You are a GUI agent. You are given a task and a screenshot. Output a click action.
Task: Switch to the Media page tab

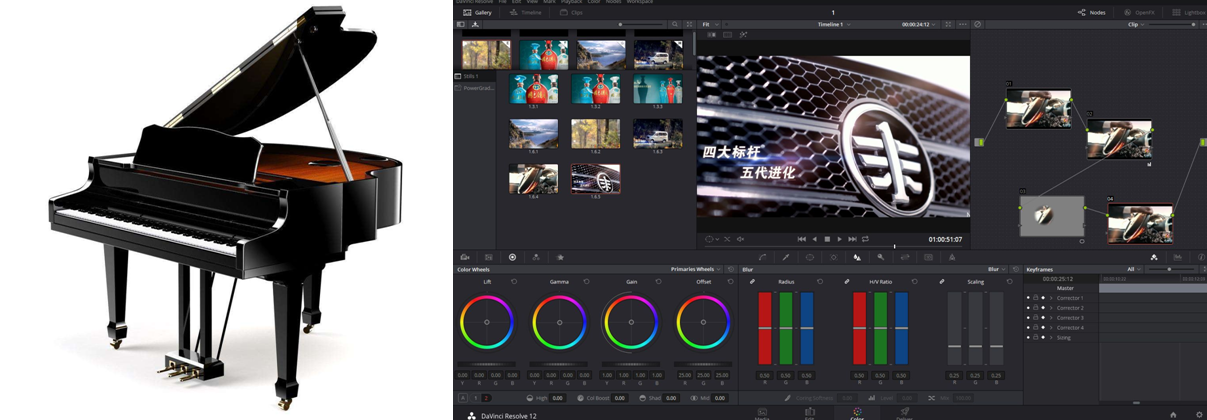pos(762,413)
